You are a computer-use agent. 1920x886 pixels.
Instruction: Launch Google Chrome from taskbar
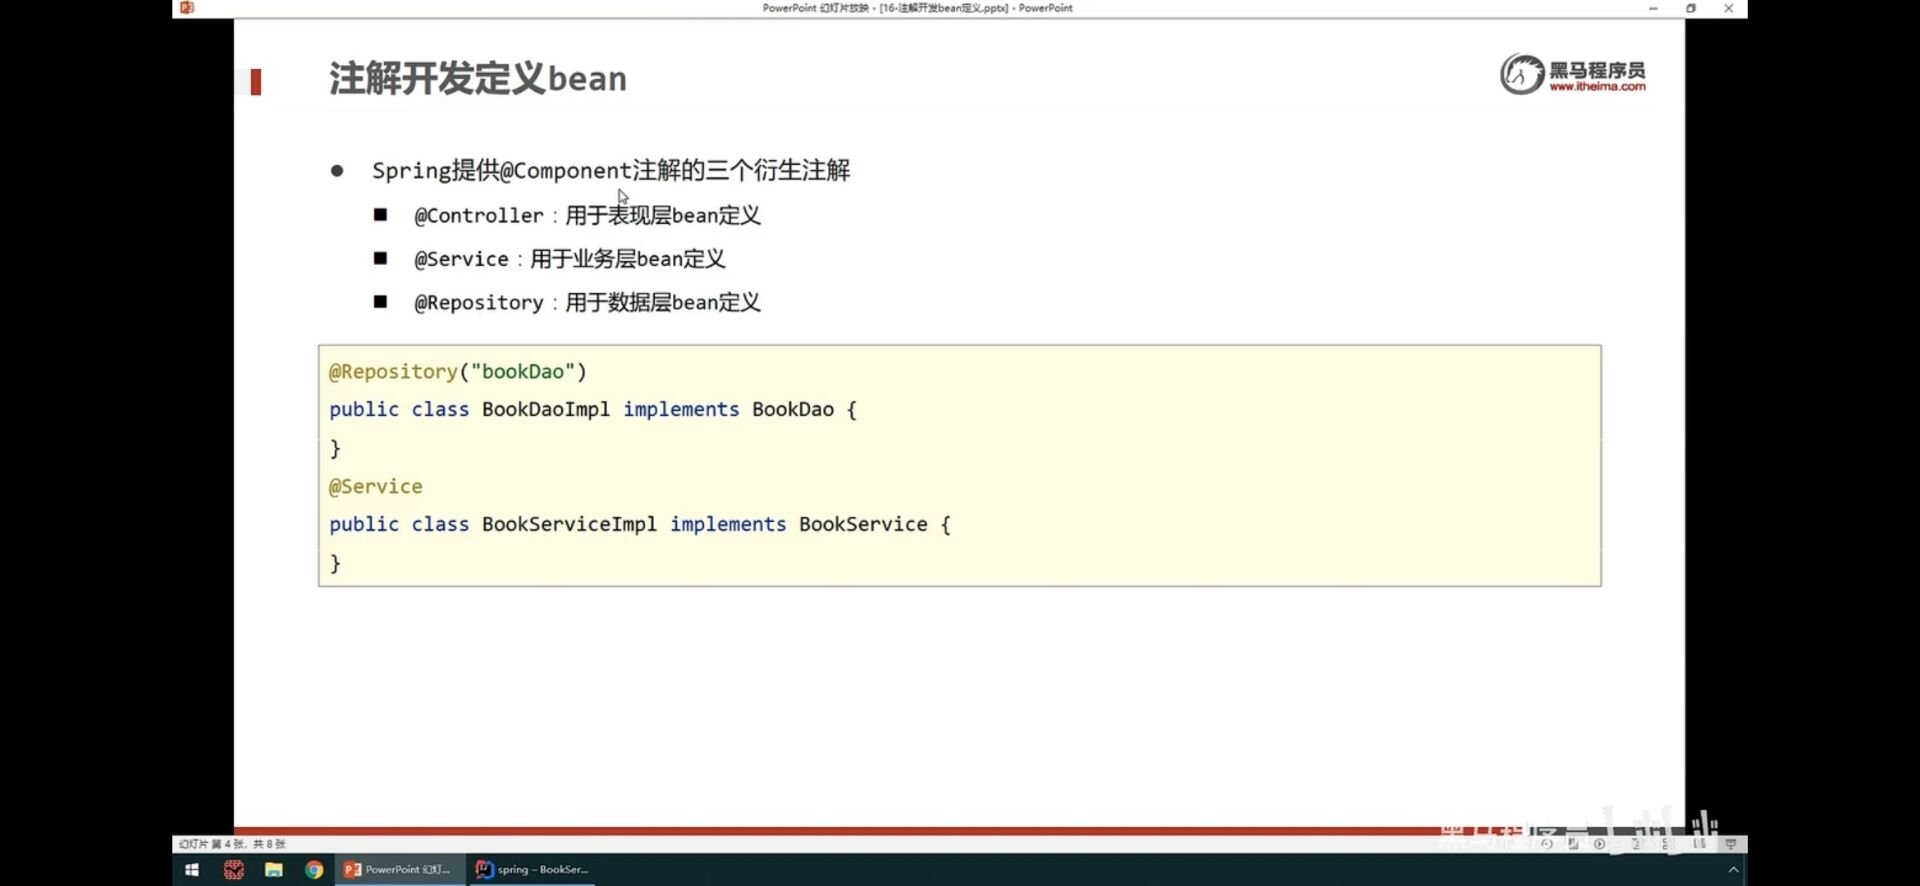314,870
